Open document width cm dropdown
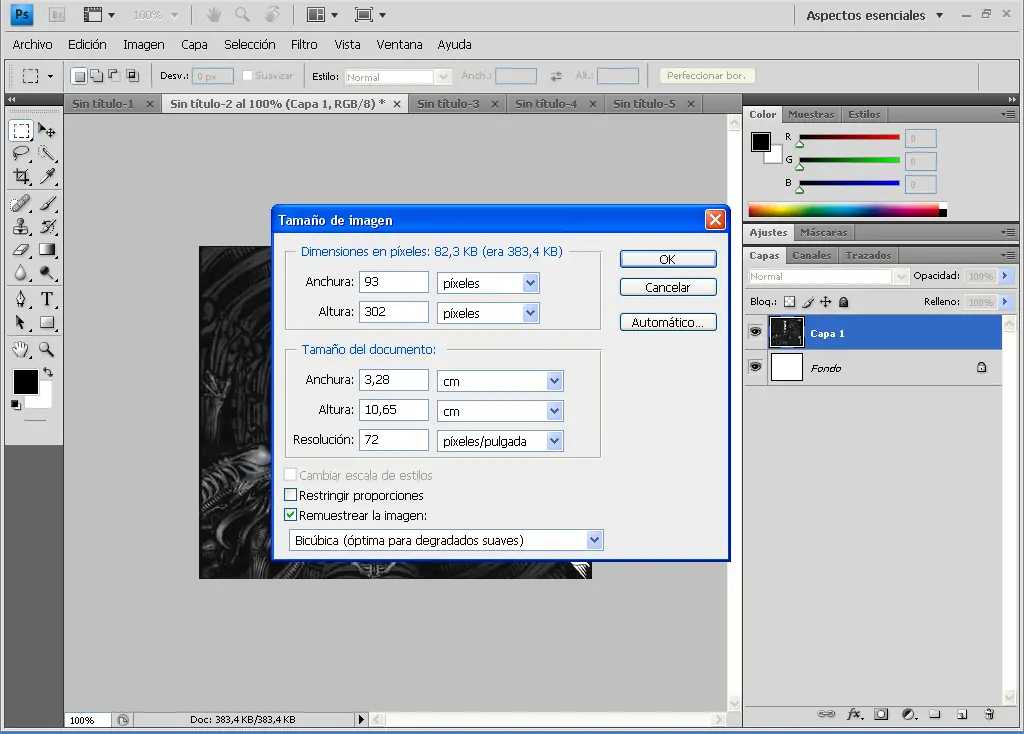 pos(554,381)
